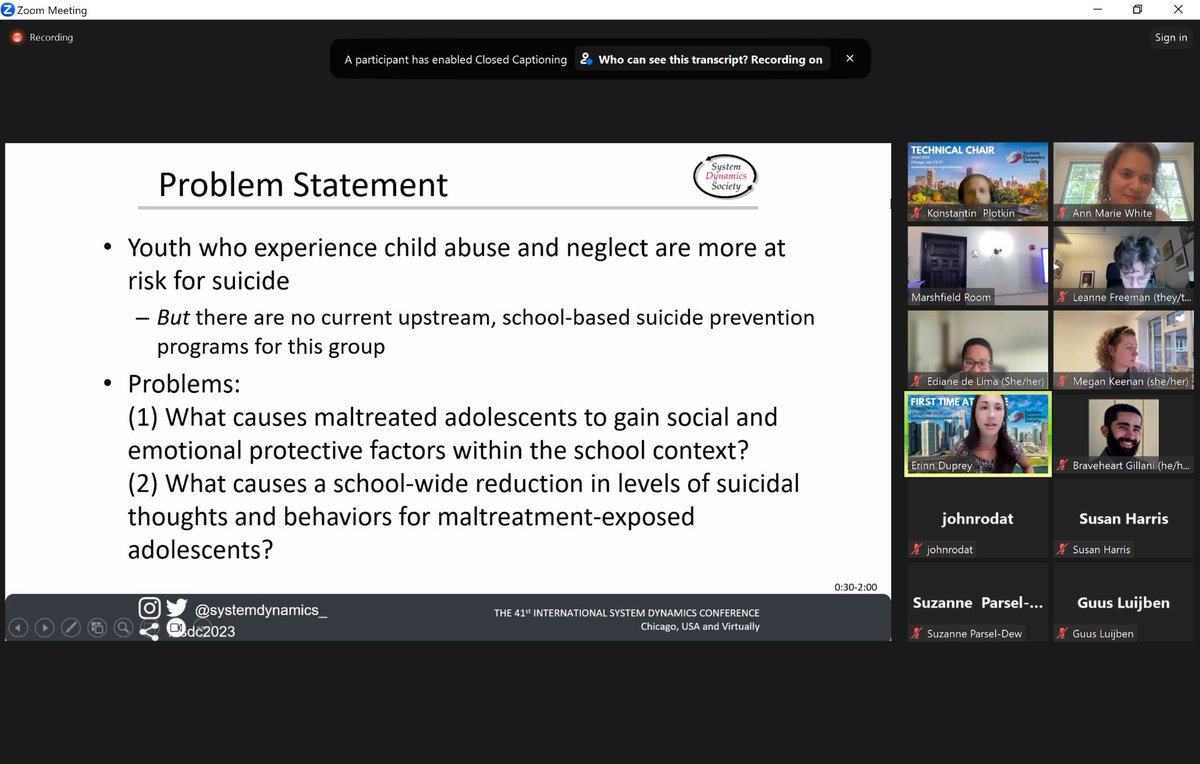Click the Instagram icon in the slide footer
The image size is (1200, 764).
coord(149,608)
